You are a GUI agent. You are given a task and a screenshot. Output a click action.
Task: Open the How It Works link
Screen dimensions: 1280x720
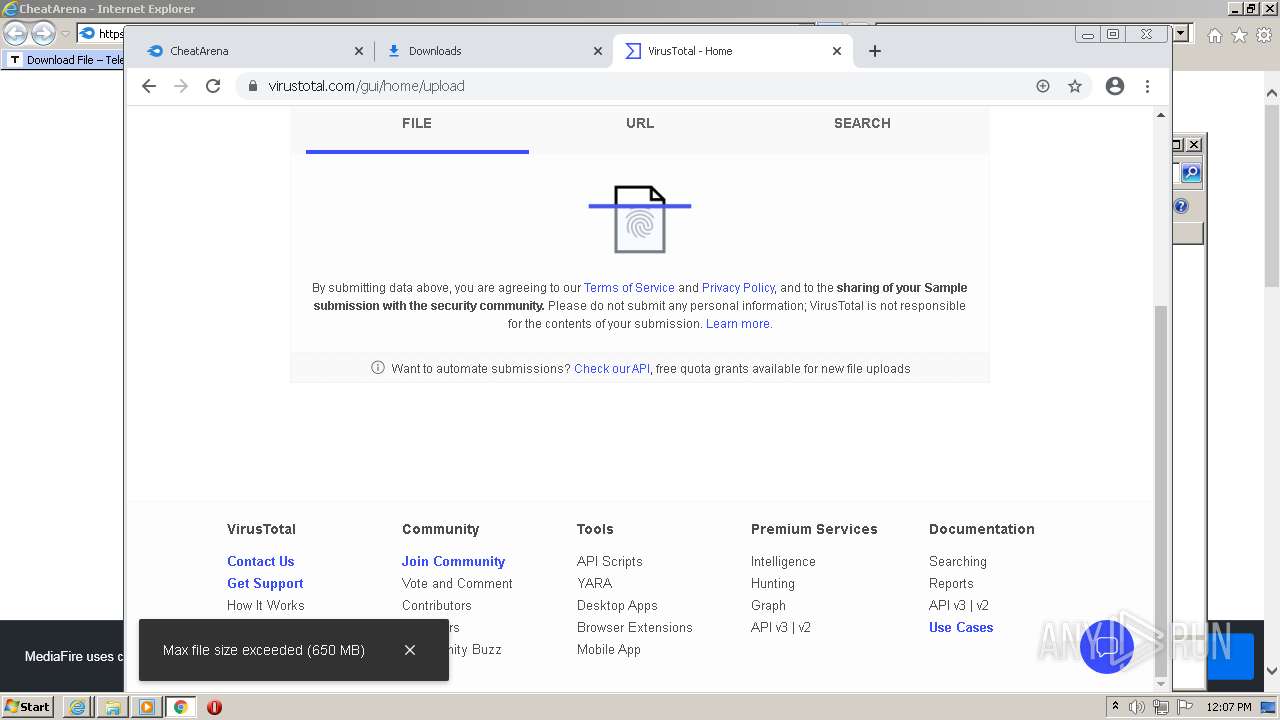[x=266, y=605]
